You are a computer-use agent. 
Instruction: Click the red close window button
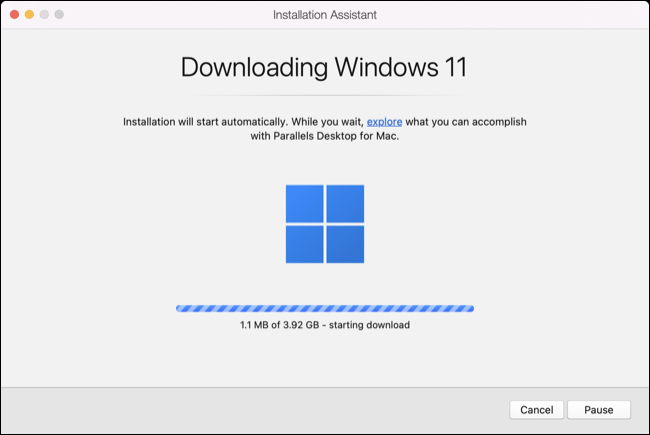(15, 15)
